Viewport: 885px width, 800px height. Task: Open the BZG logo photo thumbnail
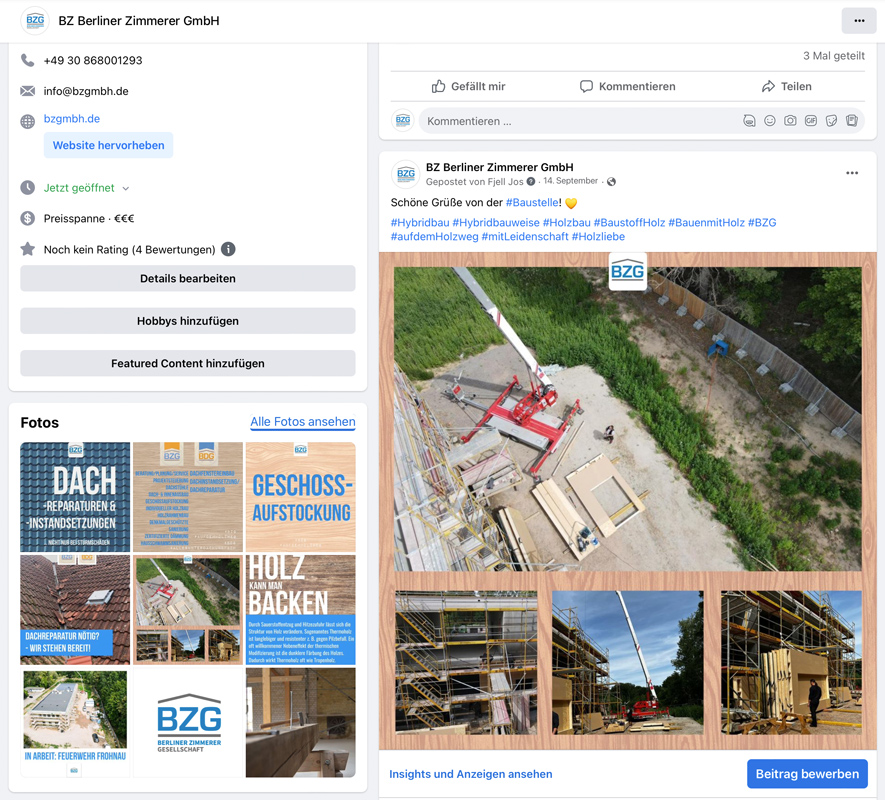coord(188,723)
